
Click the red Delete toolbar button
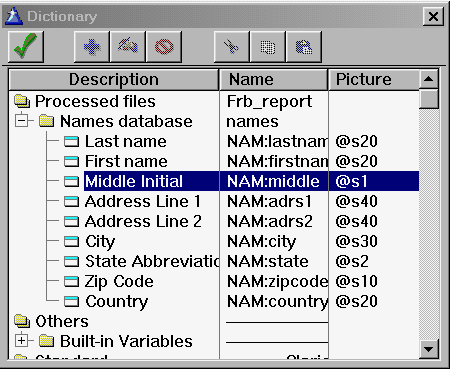[x=164, y=47]
